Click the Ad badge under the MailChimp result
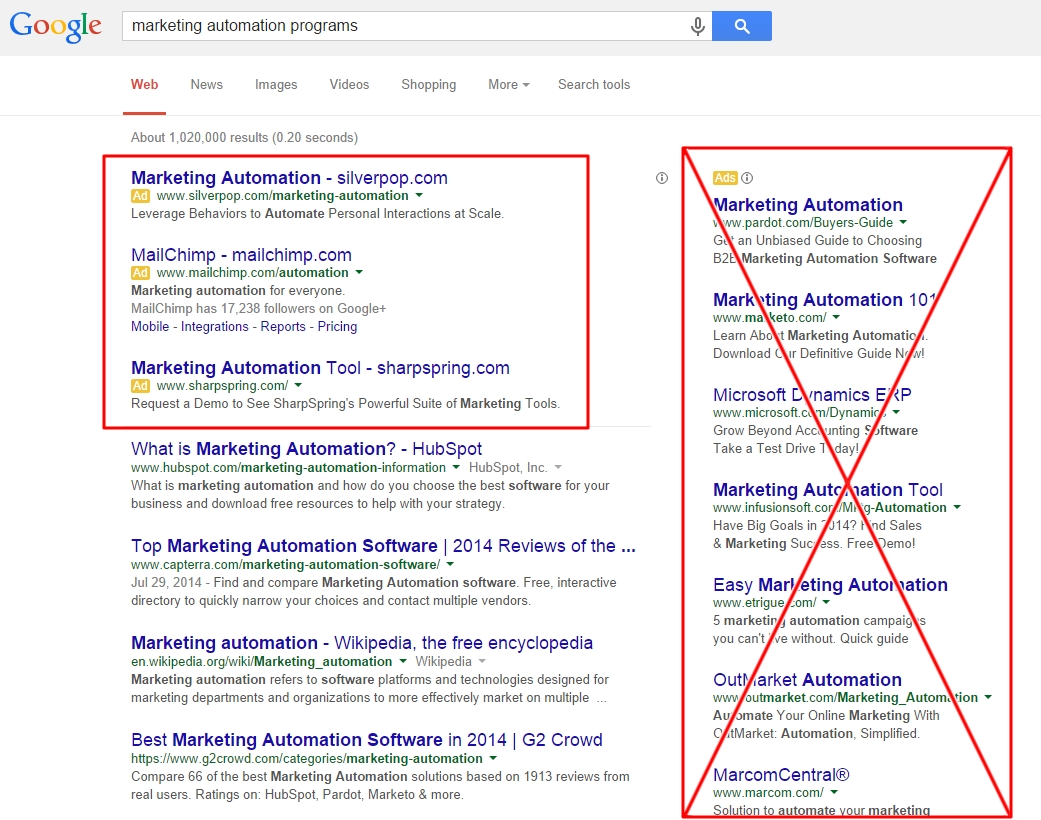This screenshot has width=1041, height=820. (x=140, y=273)
